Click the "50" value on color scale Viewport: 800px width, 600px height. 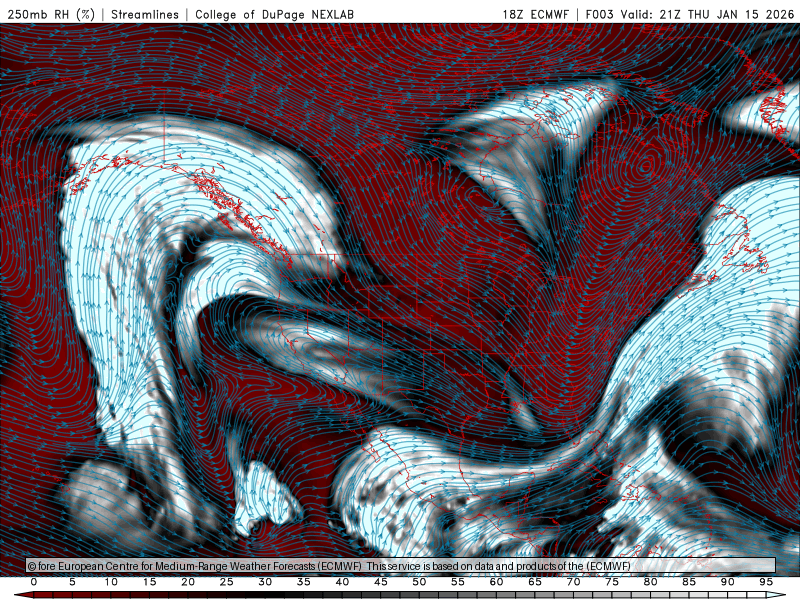[419, 582]
